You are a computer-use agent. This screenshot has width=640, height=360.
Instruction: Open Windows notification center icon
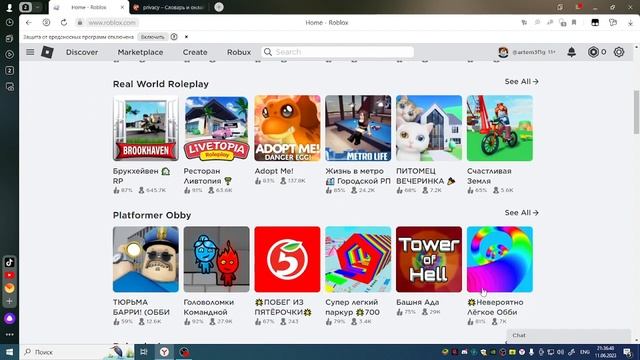[627, 352]
